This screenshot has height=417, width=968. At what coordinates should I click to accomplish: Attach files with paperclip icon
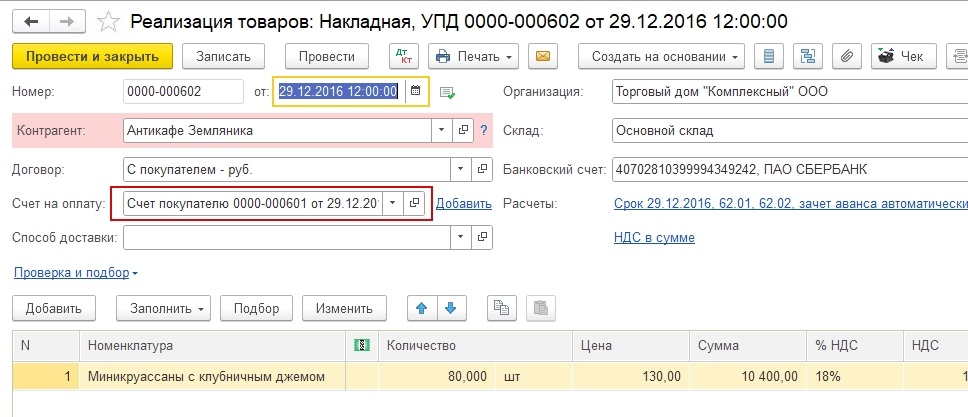846,56
